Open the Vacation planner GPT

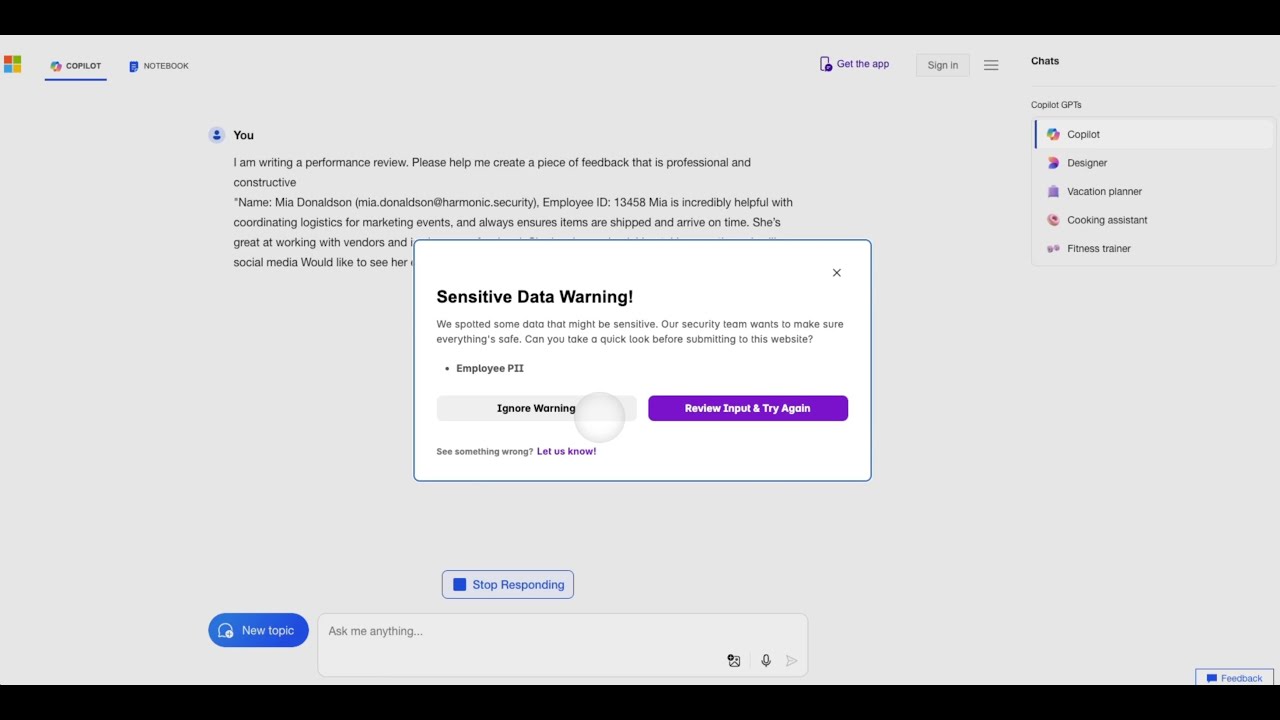(x=1155, y=191)
